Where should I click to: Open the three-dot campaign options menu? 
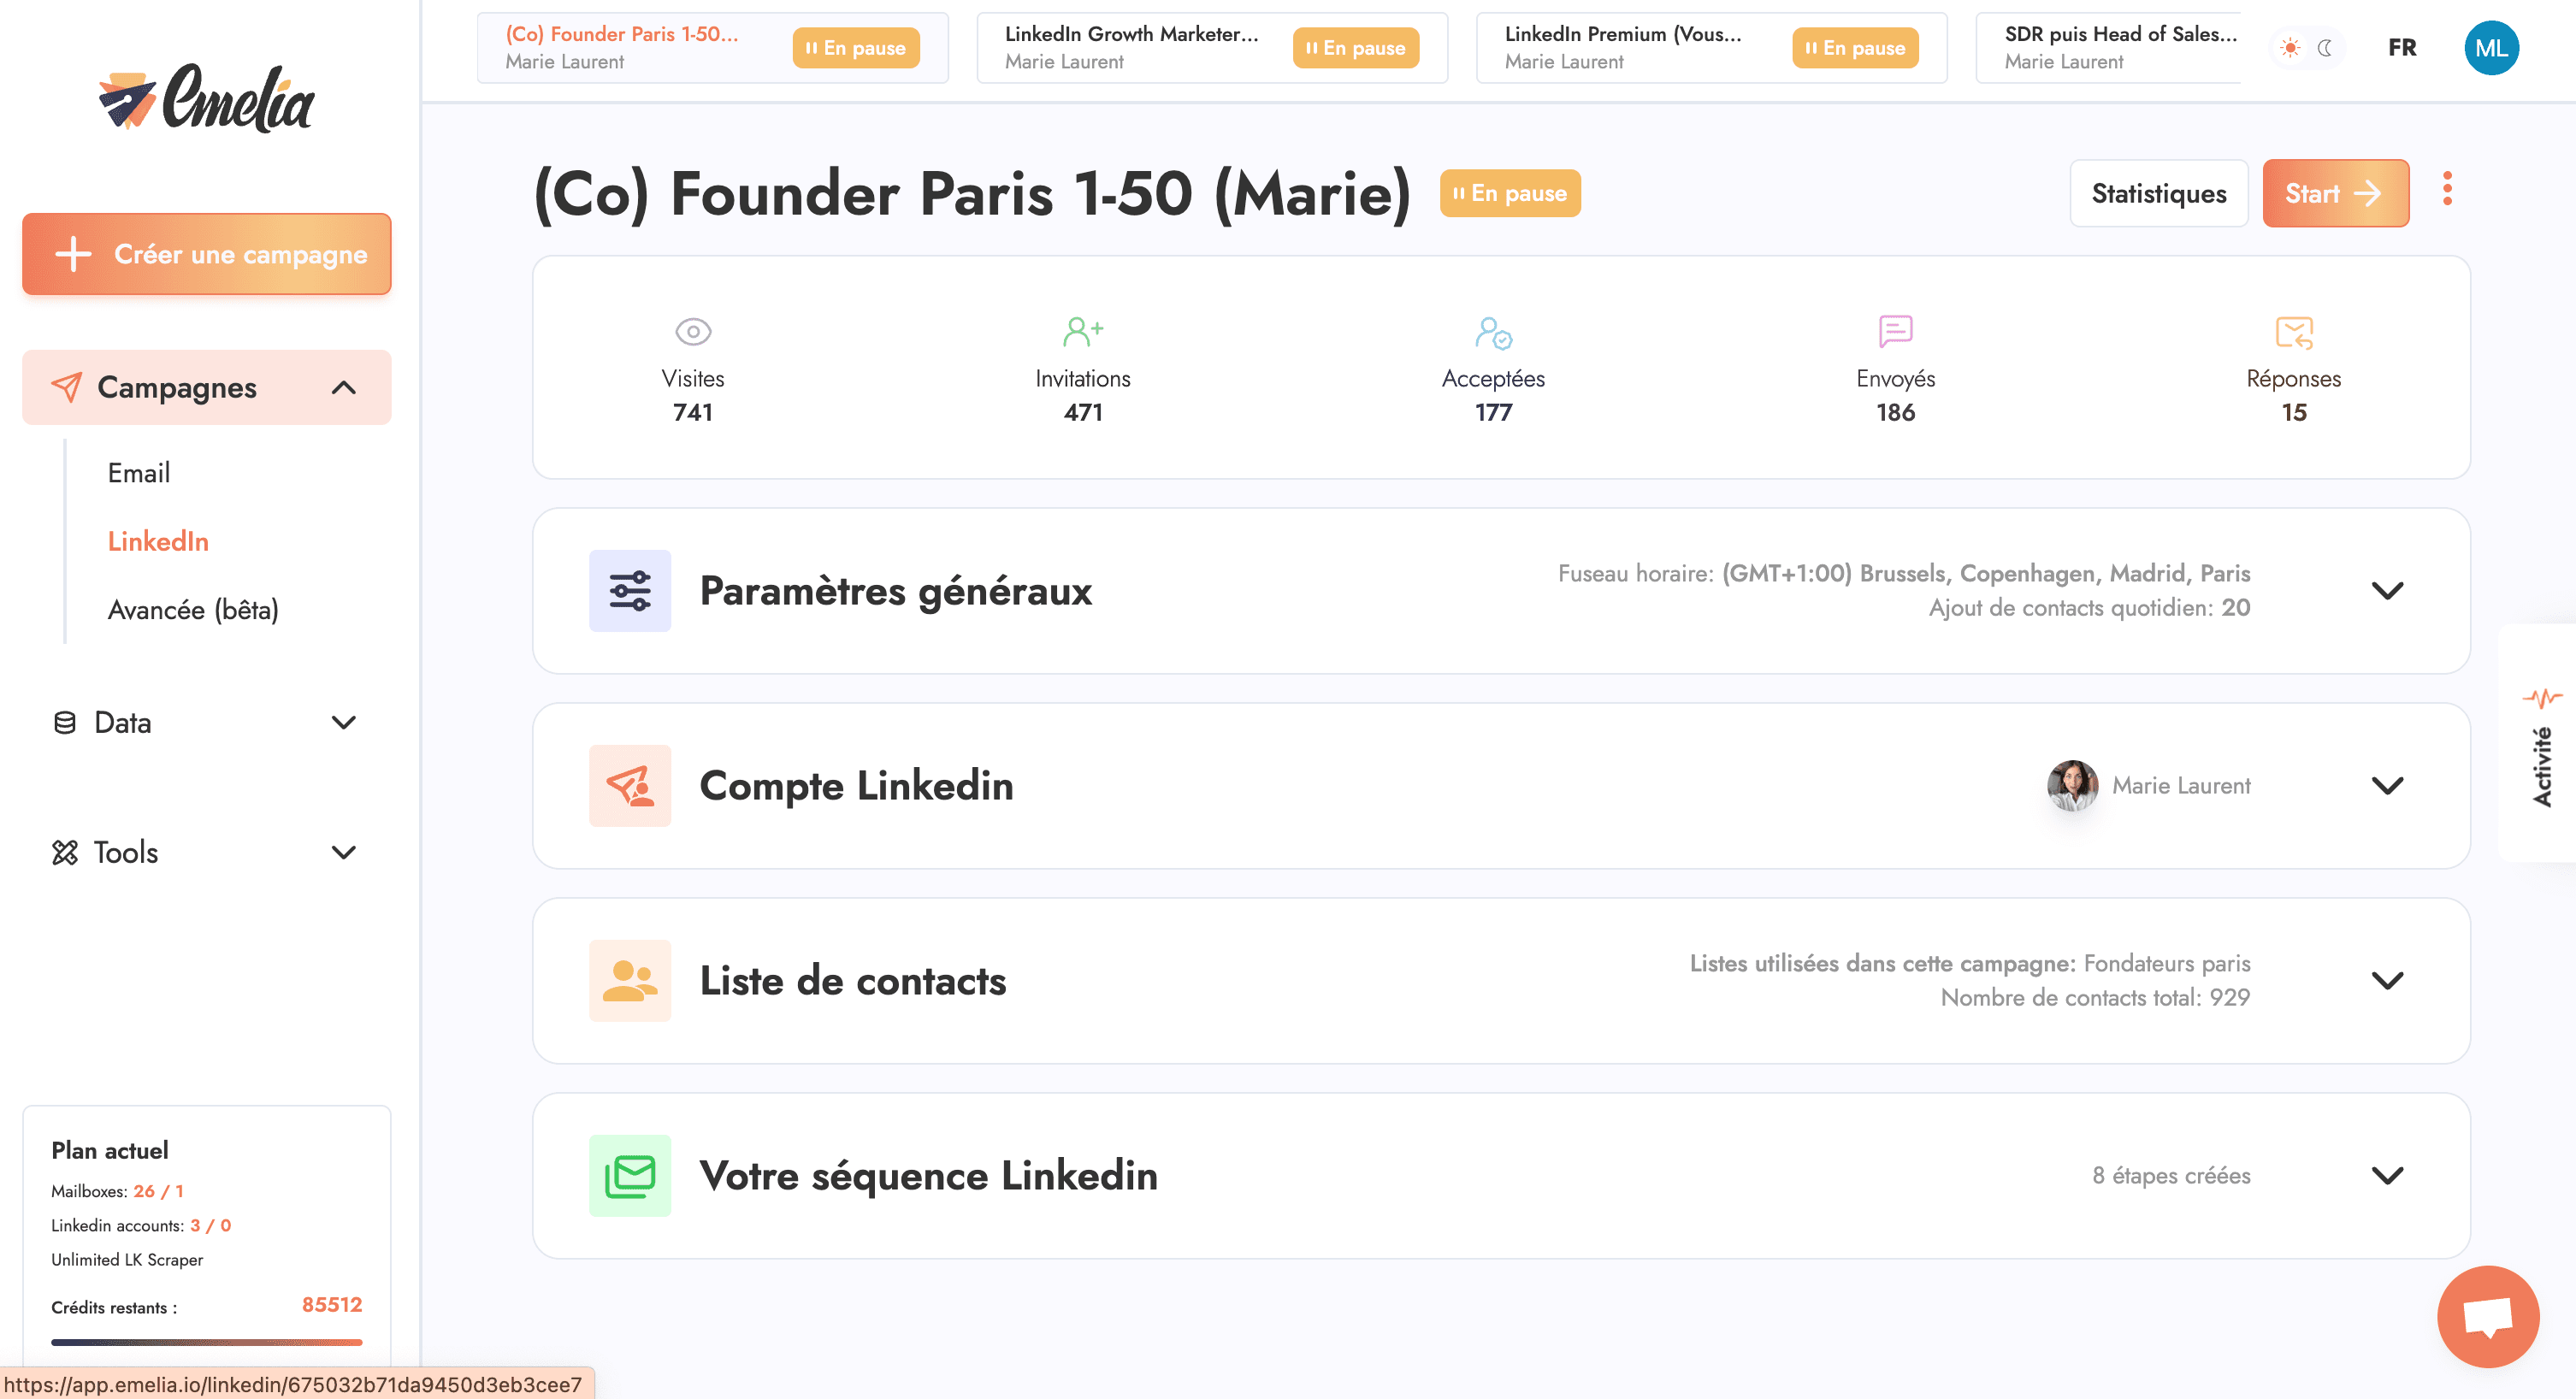(x=2447, y=189)
